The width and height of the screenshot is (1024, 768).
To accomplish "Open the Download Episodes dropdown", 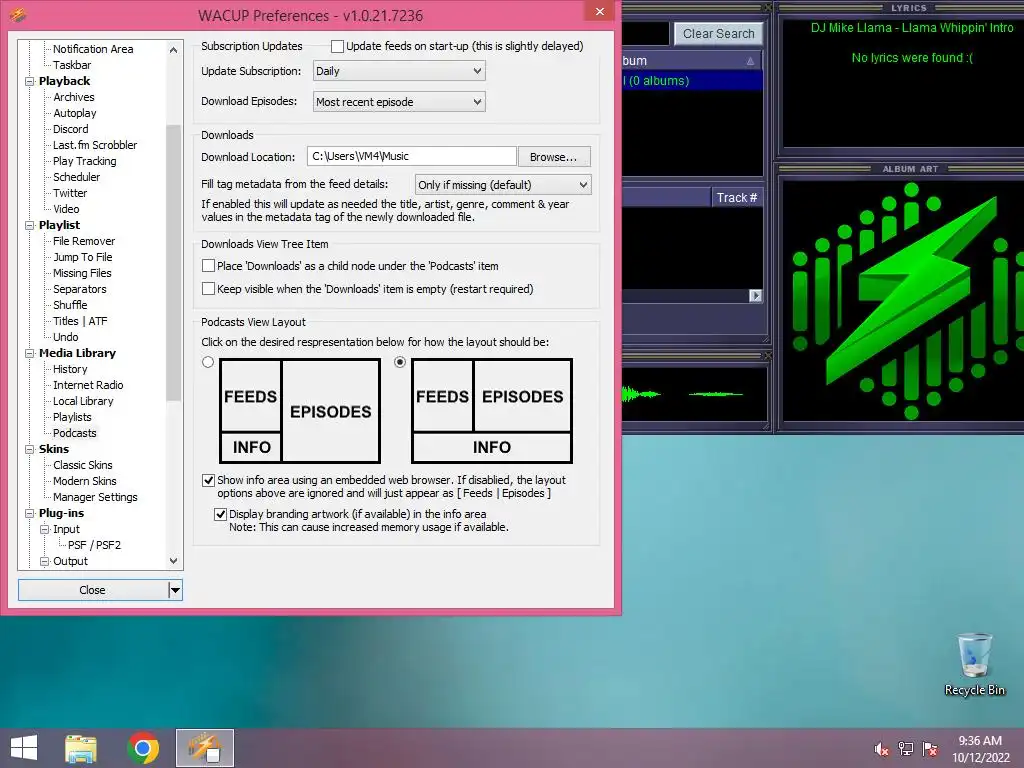I will coord(399,102).
